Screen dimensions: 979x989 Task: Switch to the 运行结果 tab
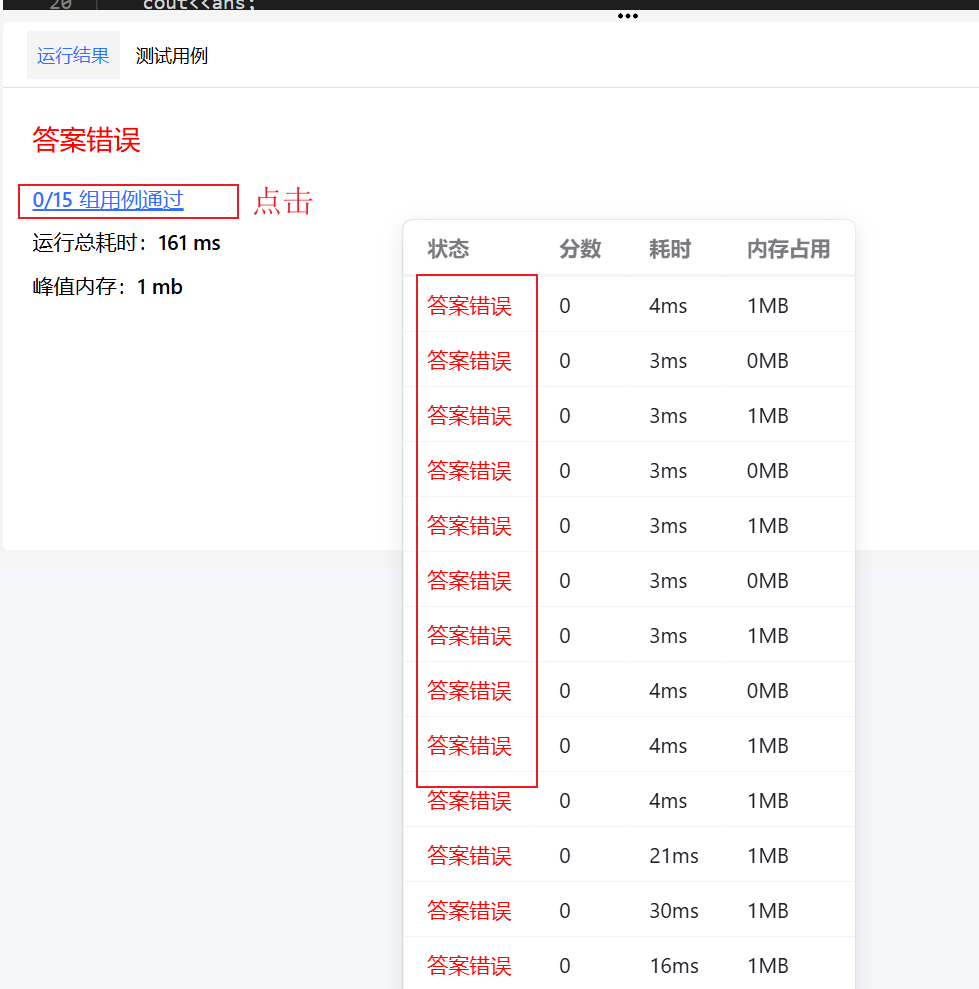[x=73, y=56]
